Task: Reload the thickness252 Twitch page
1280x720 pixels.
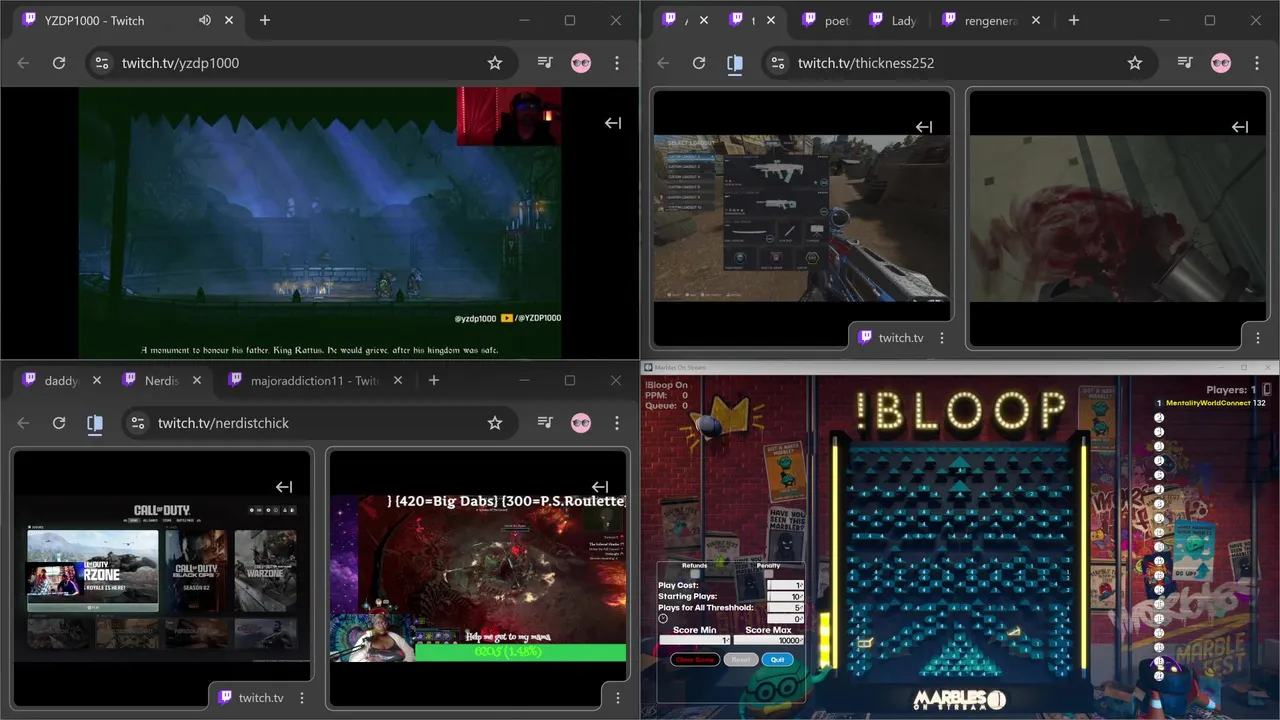Action: [x=699, y=63]
